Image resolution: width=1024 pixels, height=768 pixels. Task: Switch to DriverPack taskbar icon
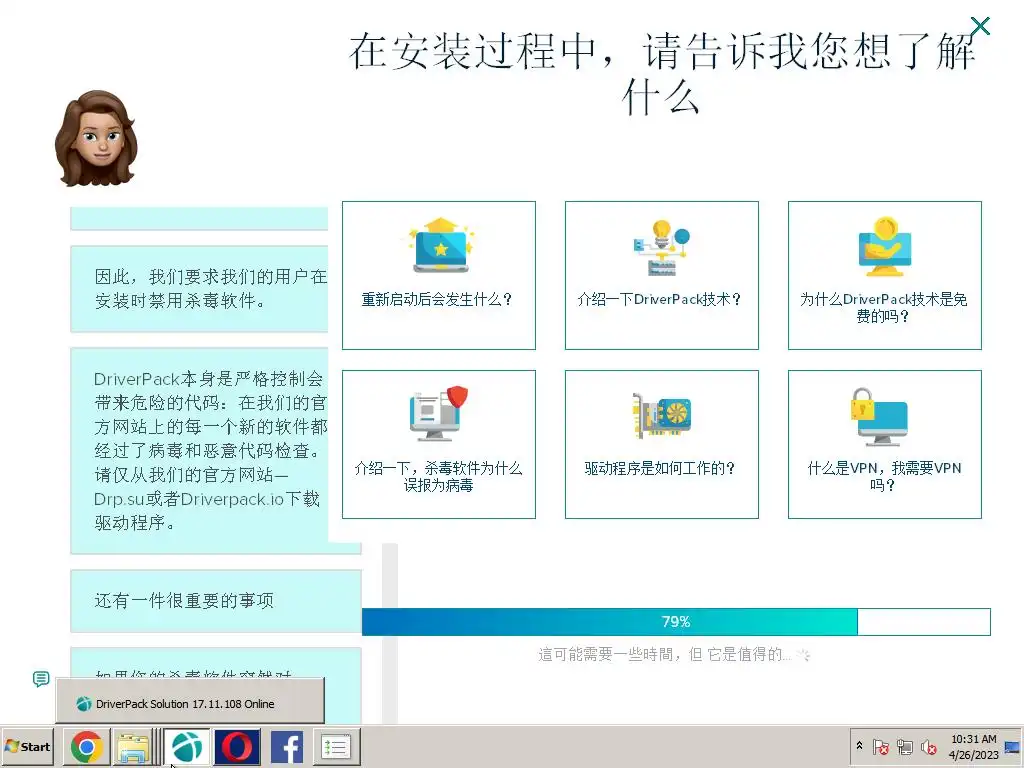187,747
